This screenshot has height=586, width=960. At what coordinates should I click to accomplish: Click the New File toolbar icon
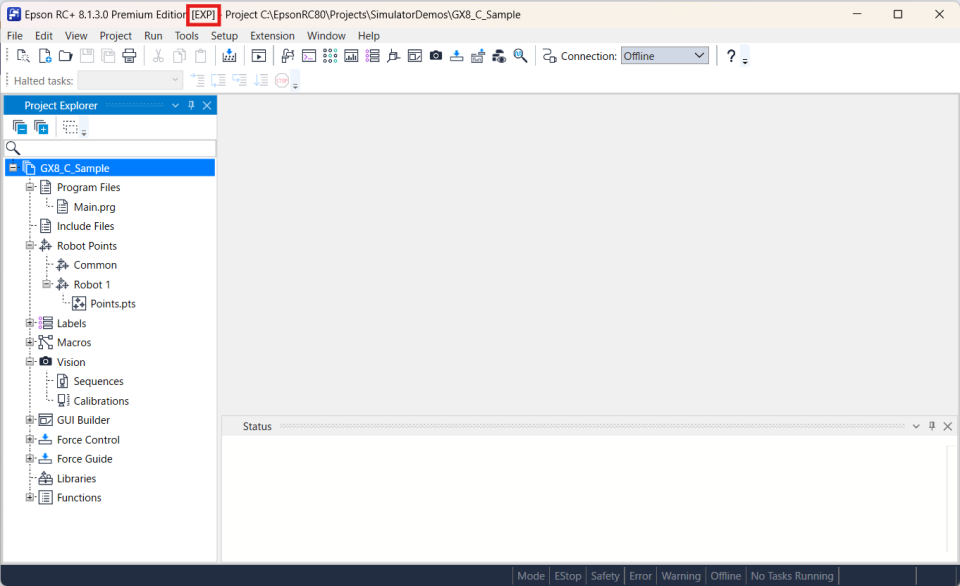click(44, 56)
